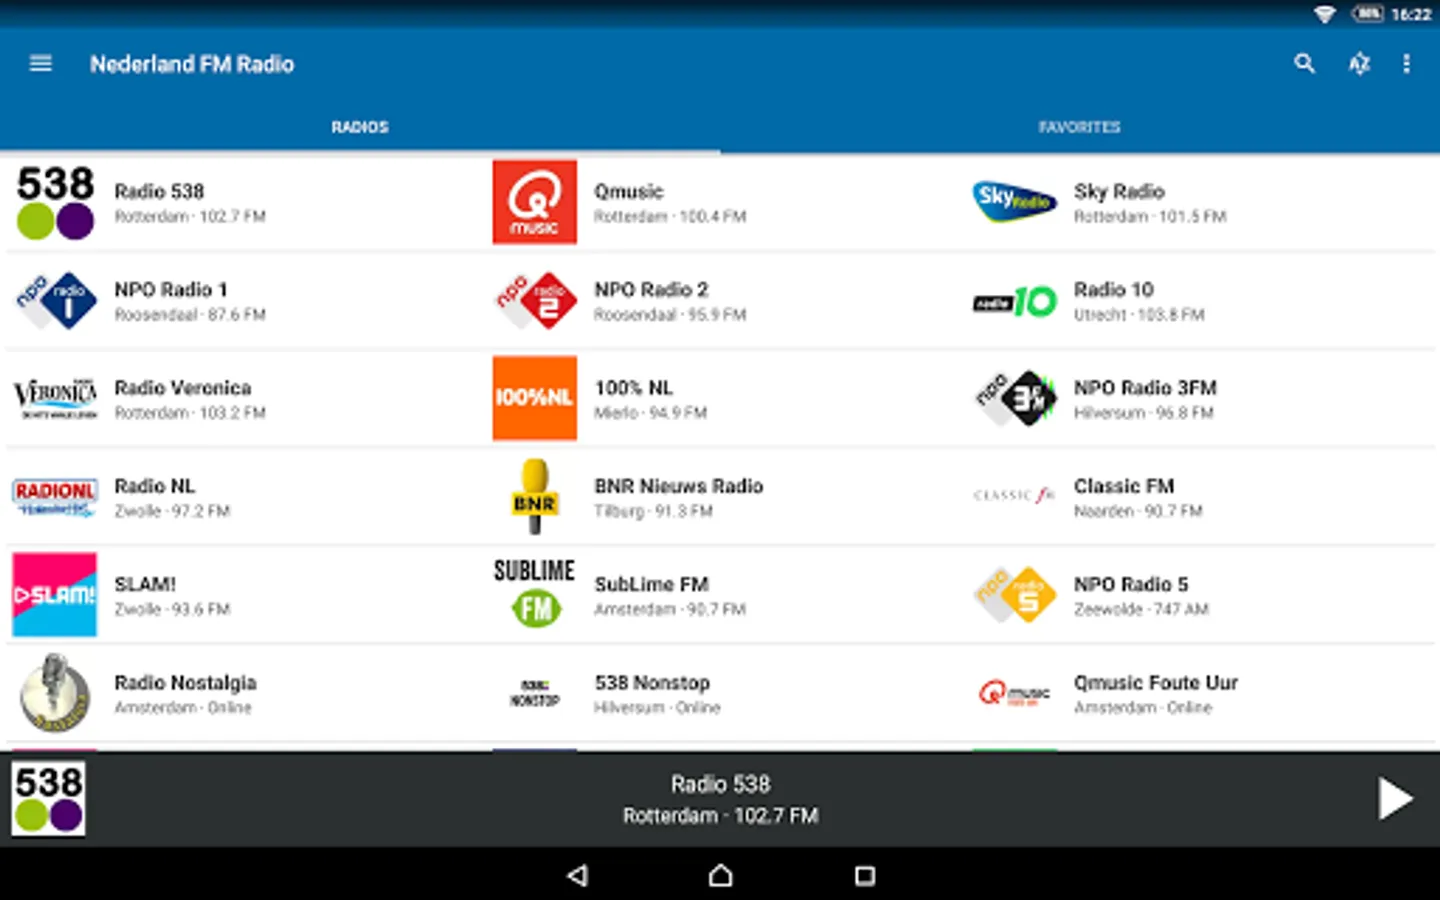Tap 'Mierlo · 94.9 FM' subtitle

coord(650,413)
